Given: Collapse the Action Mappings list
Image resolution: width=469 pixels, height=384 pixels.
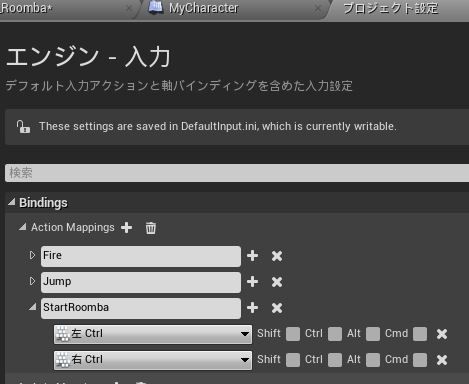Looking at the screenshot, I should pyautogui.click(x=23, y=227).
